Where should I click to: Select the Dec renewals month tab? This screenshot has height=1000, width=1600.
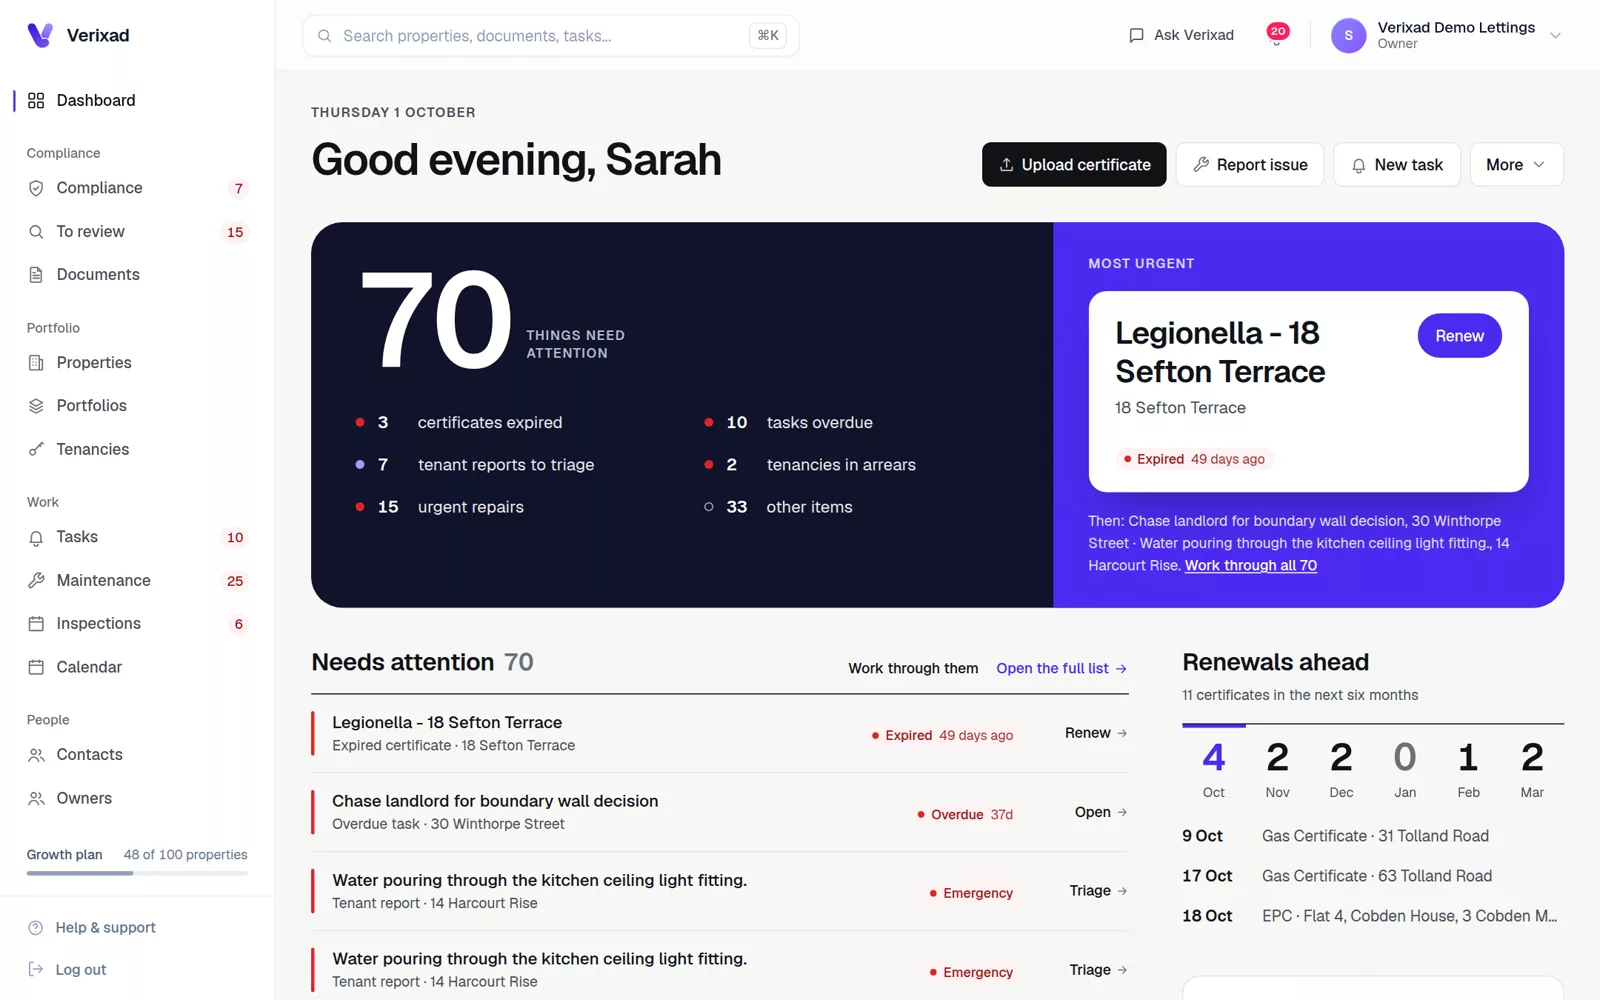(1341, 769)
